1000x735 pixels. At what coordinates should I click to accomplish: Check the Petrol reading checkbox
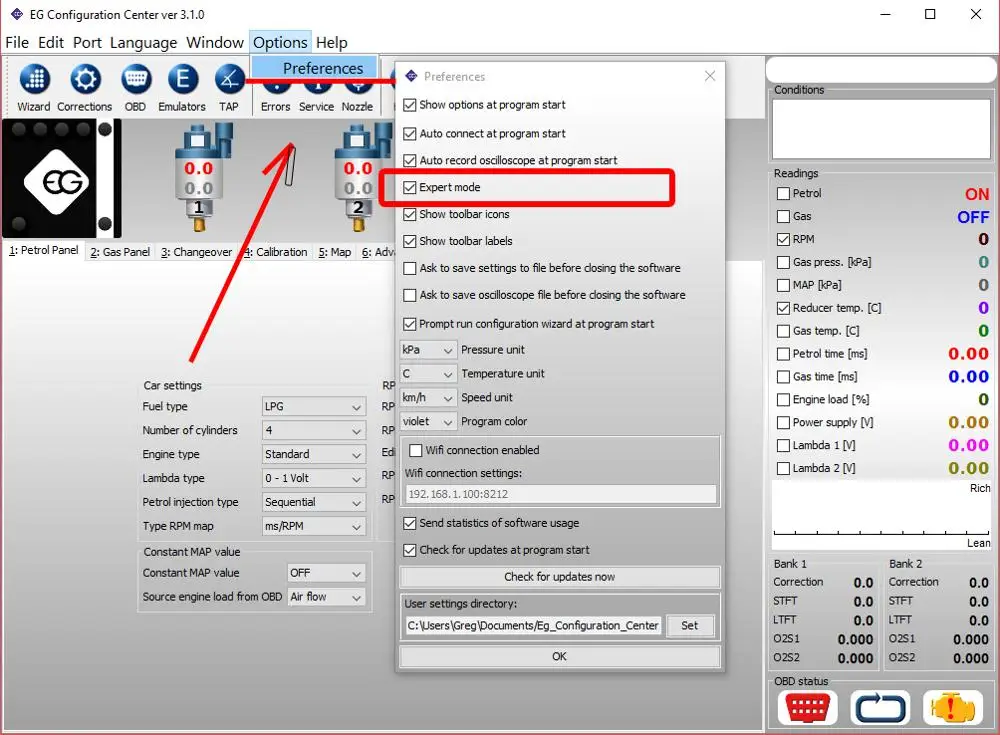(x=783, y=193)
